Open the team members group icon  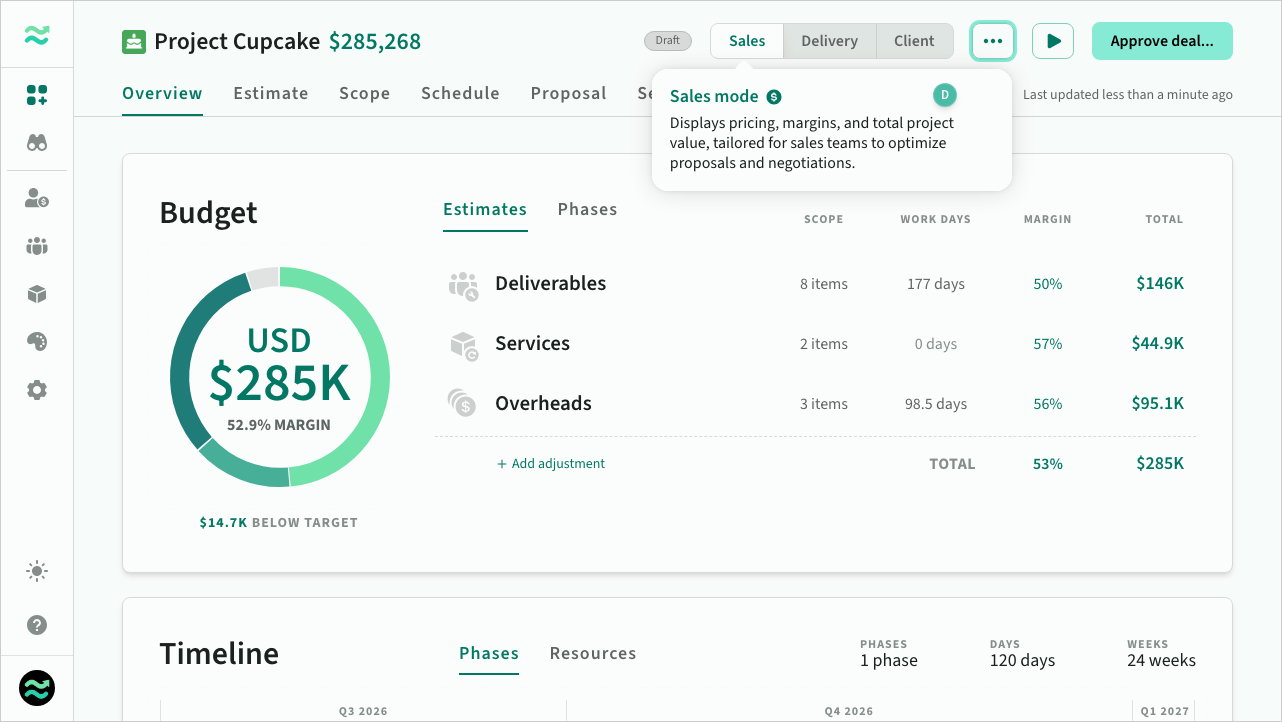(37, 246)
